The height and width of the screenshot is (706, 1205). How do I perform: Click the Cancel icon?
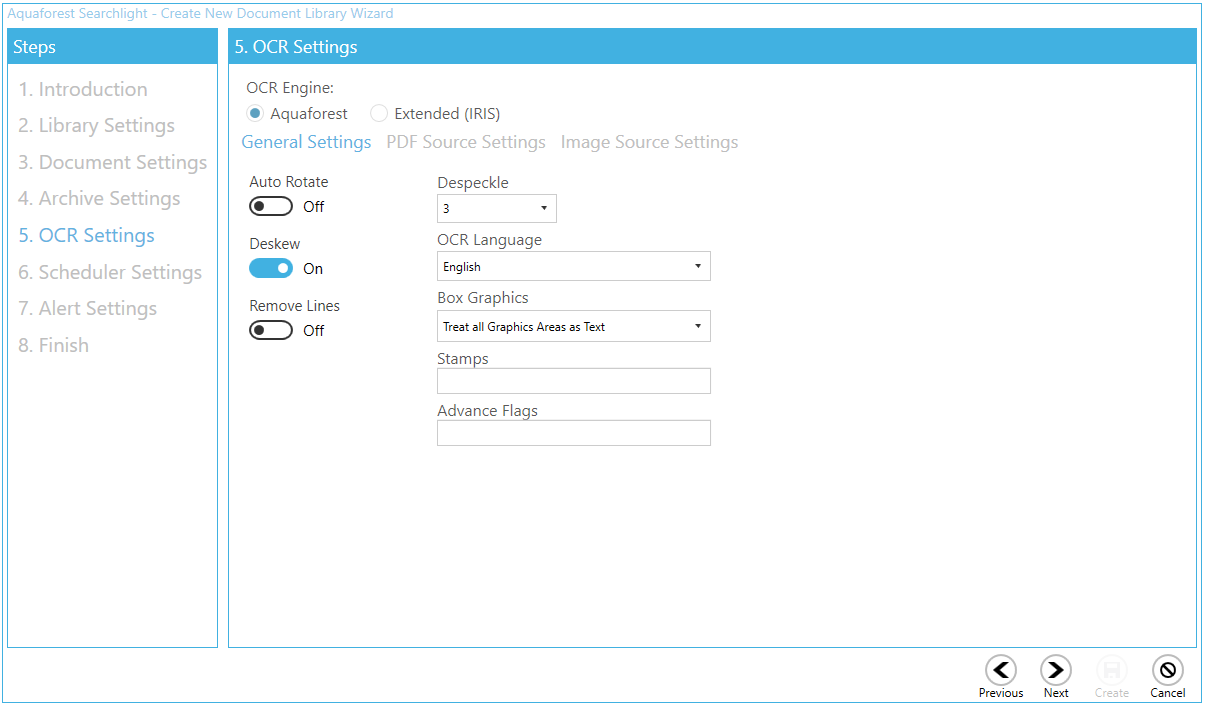[x=1167, y=670]
